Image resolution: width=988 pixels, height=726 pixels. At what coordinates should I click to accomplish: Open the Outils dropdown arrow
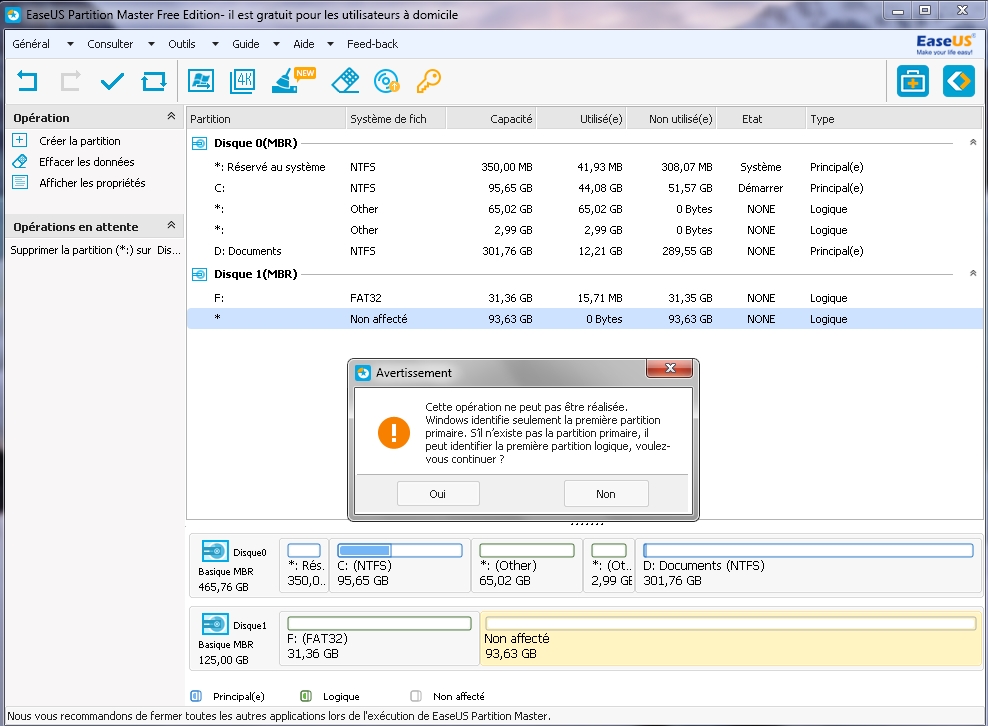click(x=215, y=44)
